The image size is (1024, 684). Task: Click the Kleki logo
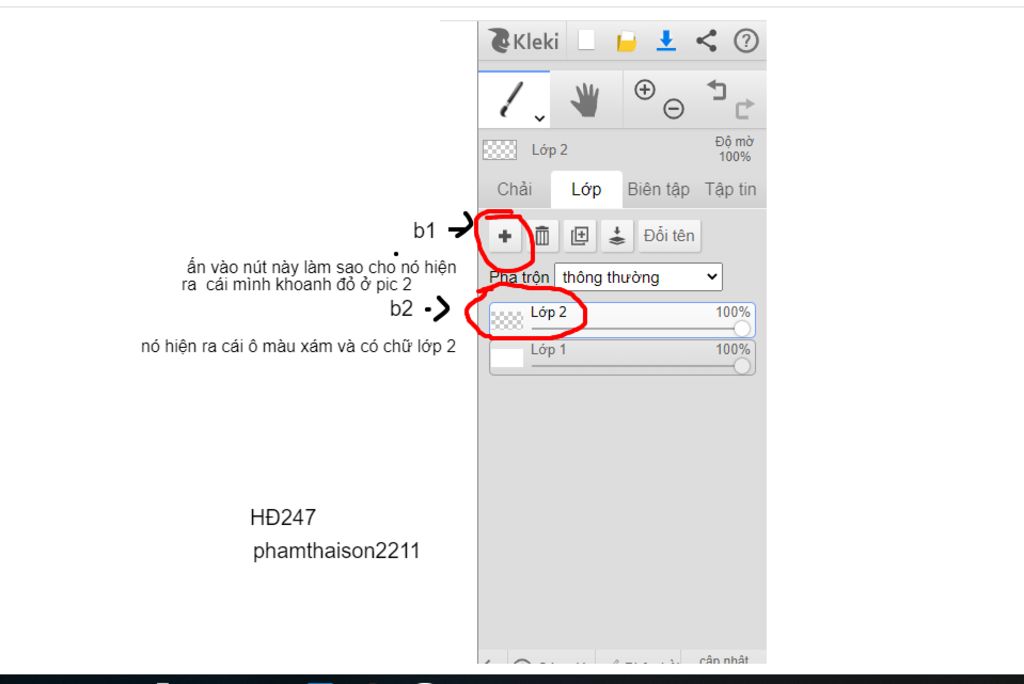pos(523,41)
